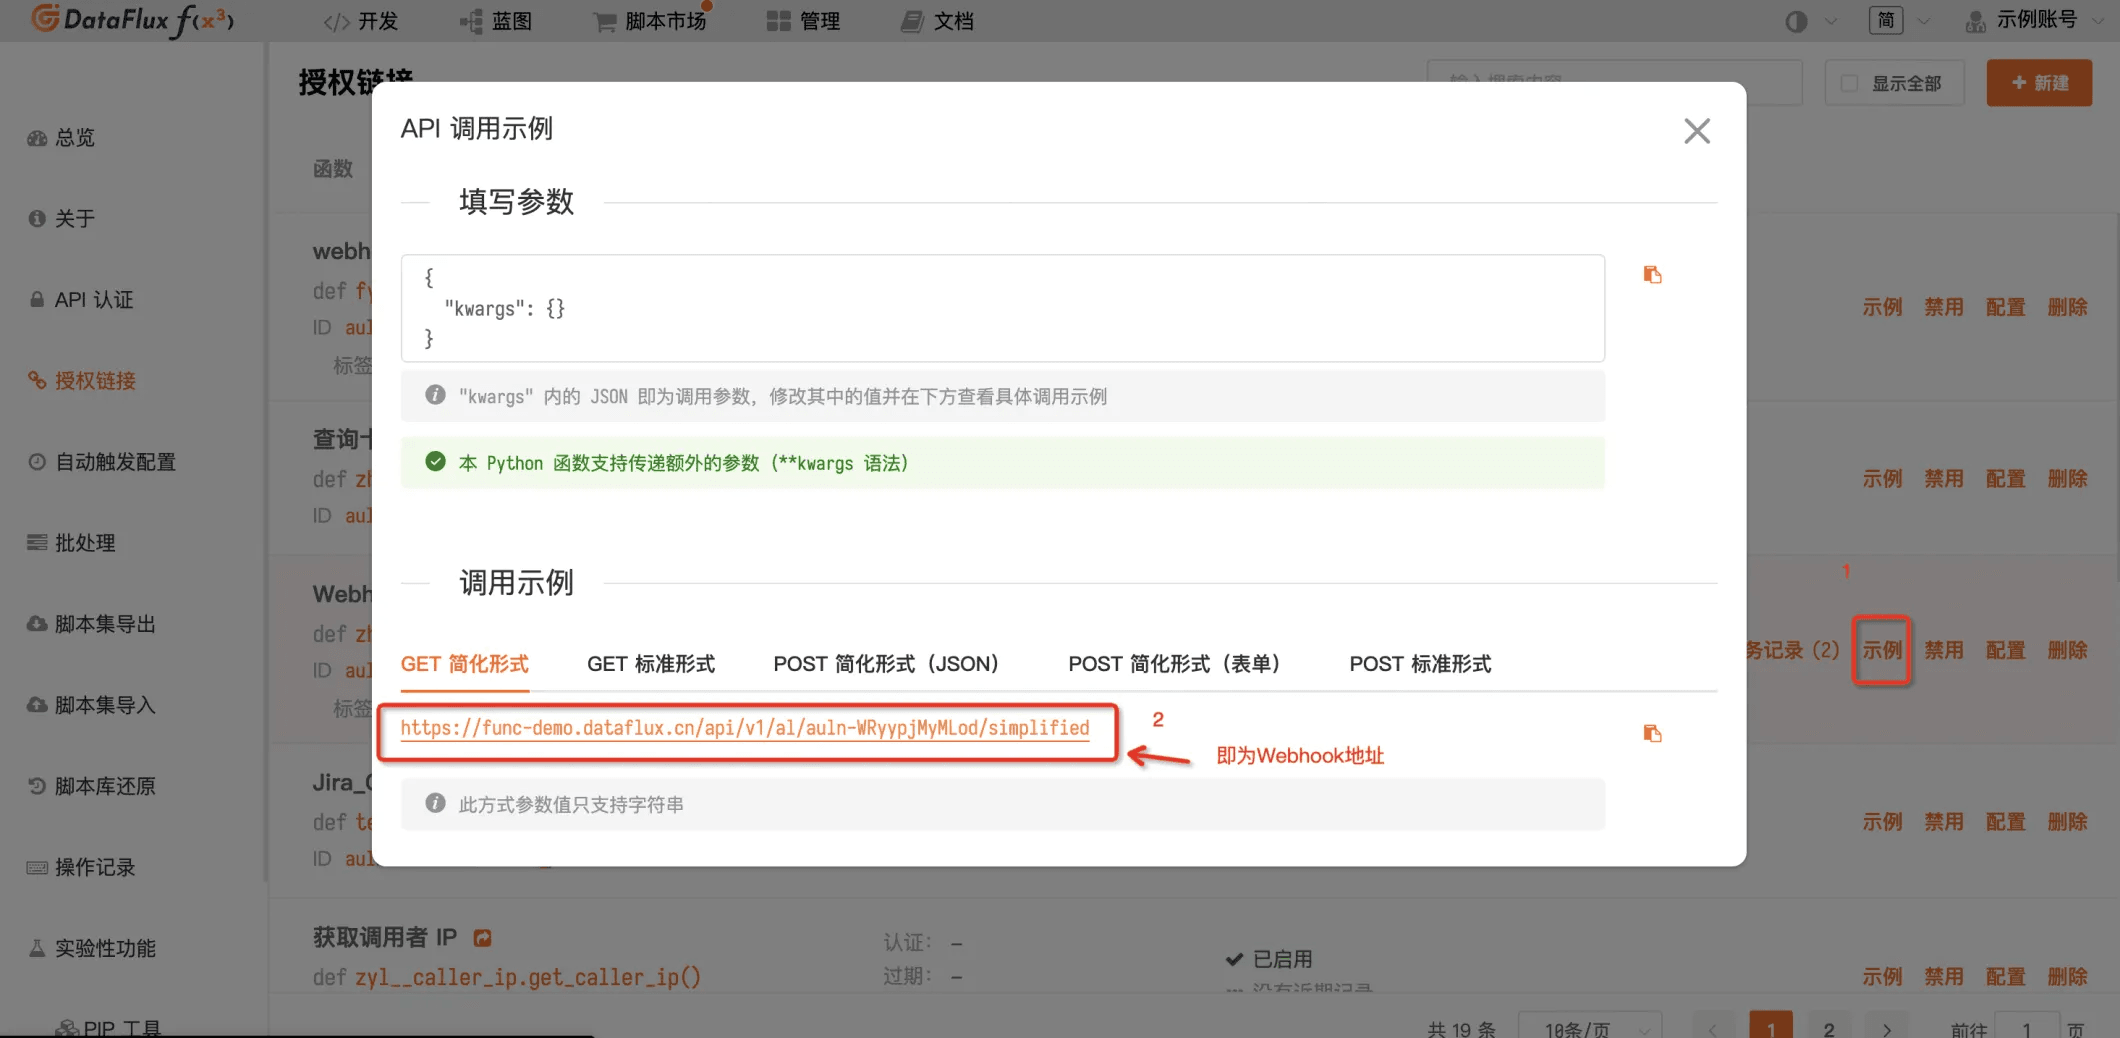Open the 示例账号 user menu

click(2034, 21)
